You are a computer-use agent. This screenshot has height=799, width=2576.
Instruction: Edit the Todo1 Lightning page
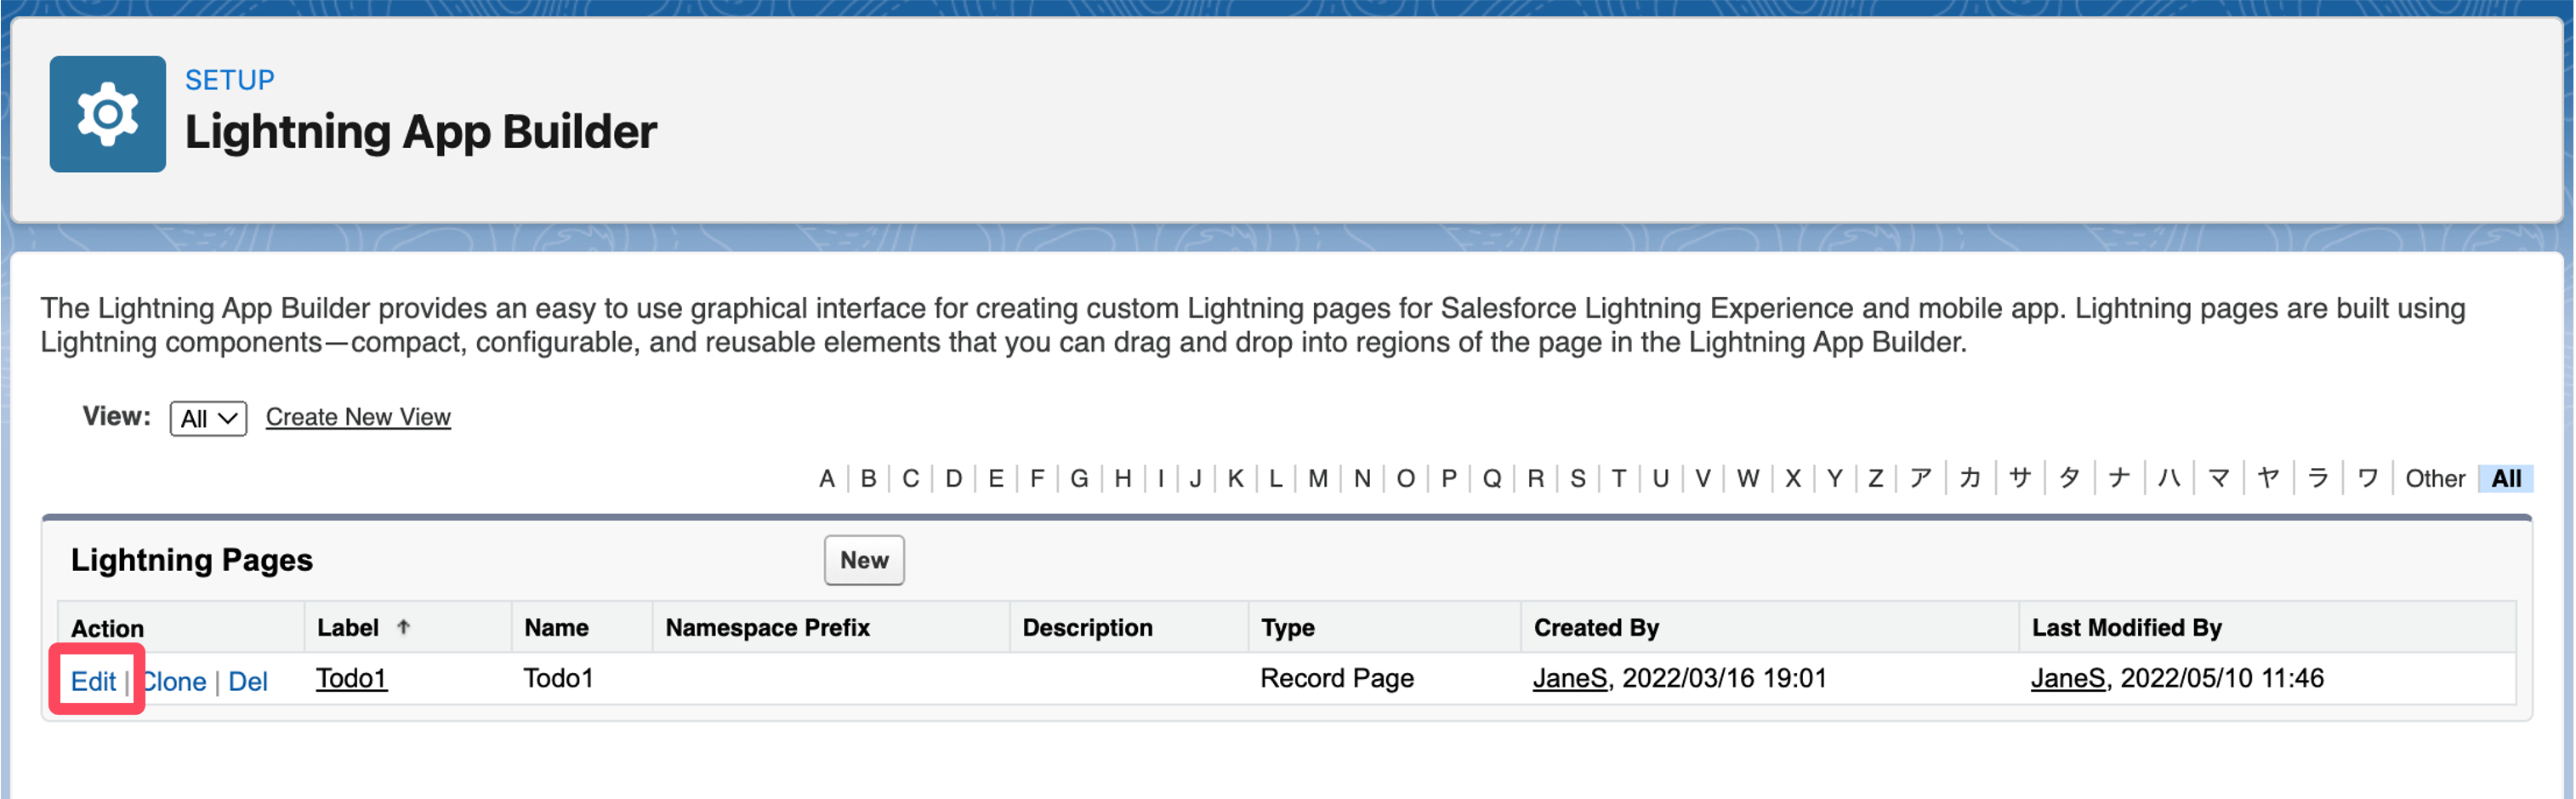point(93,682)
